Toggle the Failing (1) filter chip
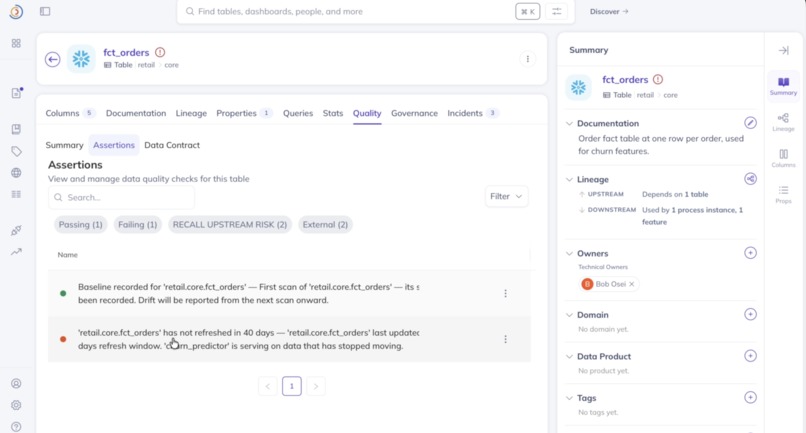The height and width of the screenshot is (433, 806). click(137, 225)
